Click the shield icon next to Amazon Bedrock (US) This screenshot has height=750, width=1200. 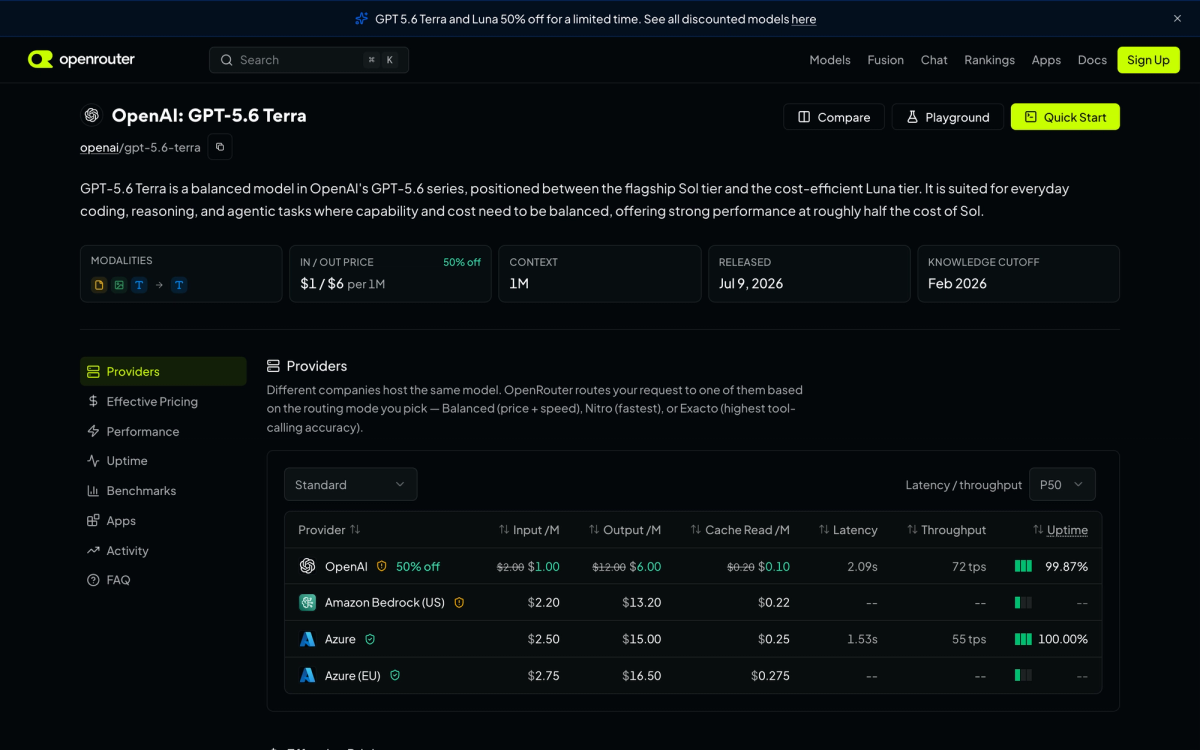tap(459, 603)
